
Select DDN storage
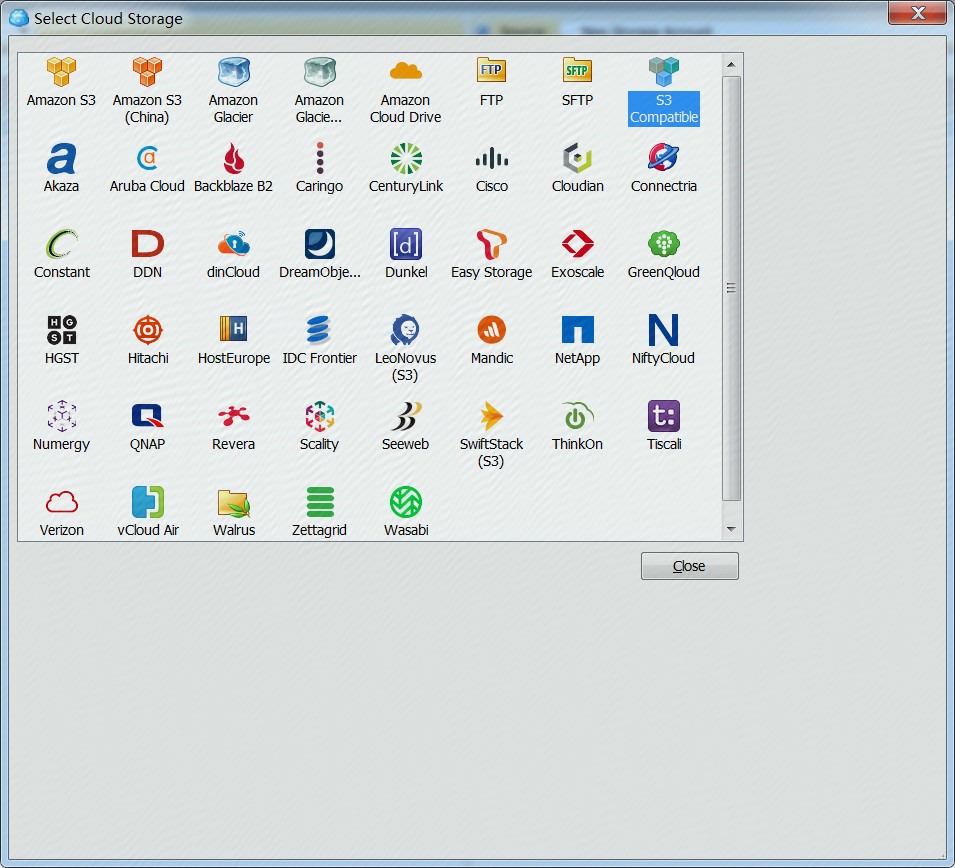[147, 244]
